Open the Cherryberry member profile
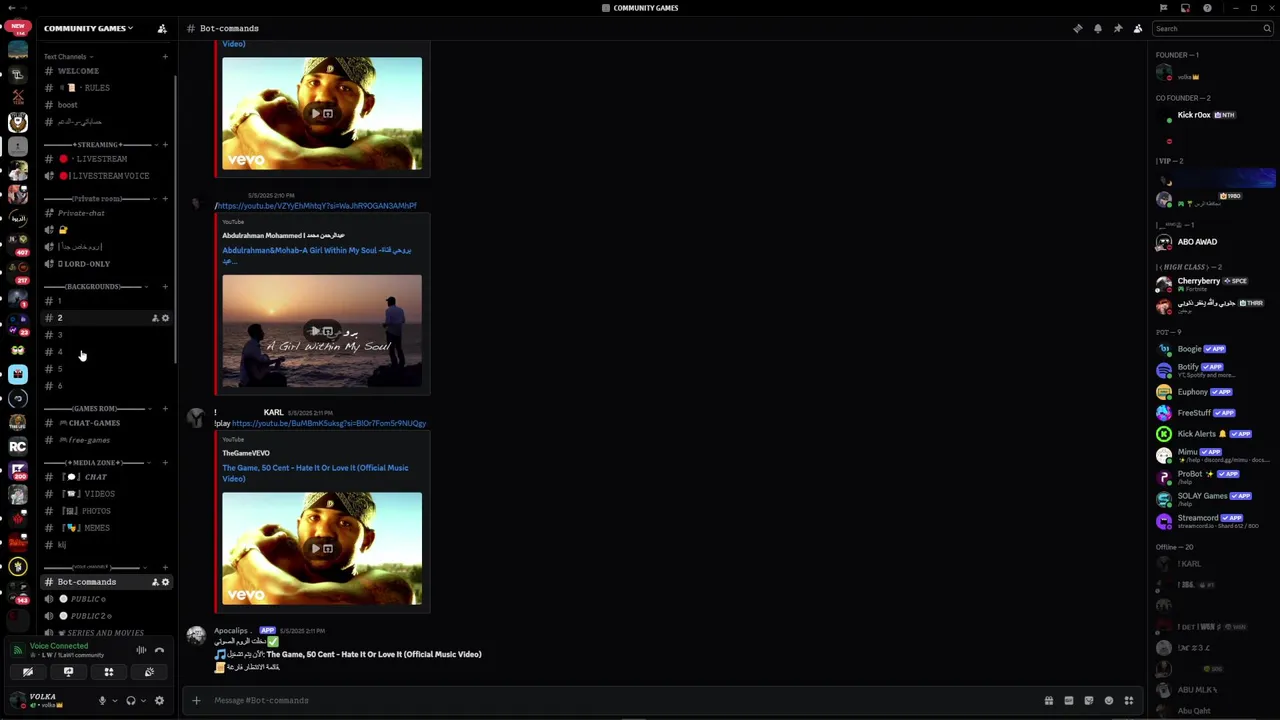Screen dimensions: 1280x720 pyautogui.click(x=1212, y=282)
